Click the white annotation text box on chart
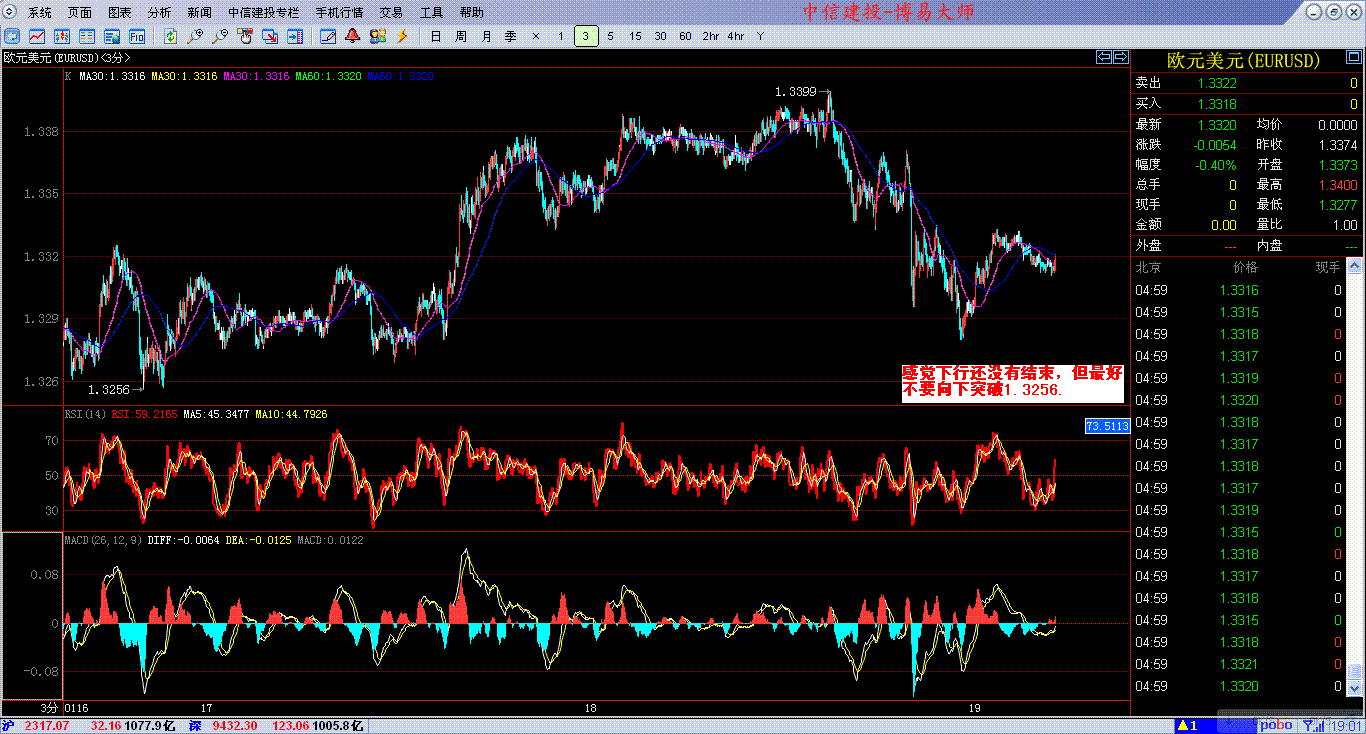The image size is (1366, 734). point(1013,383)
